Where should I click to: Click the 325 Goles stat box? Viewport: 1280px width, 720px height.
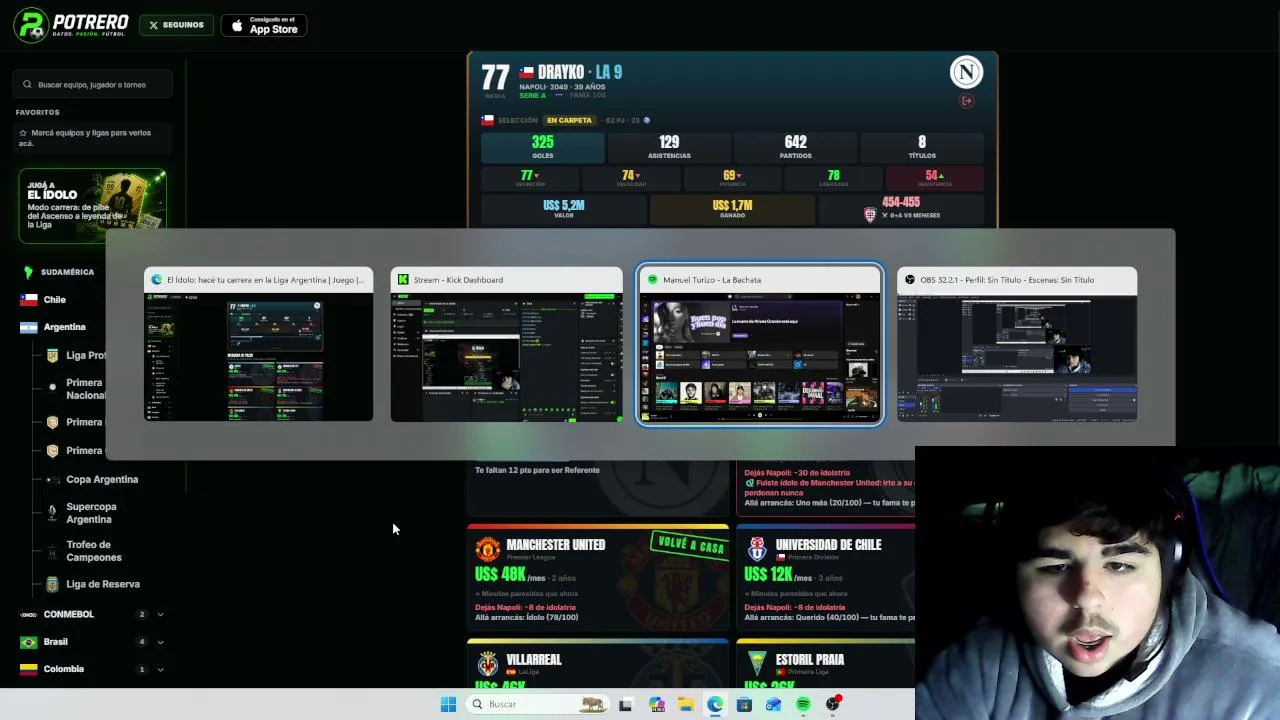[543, 147]
